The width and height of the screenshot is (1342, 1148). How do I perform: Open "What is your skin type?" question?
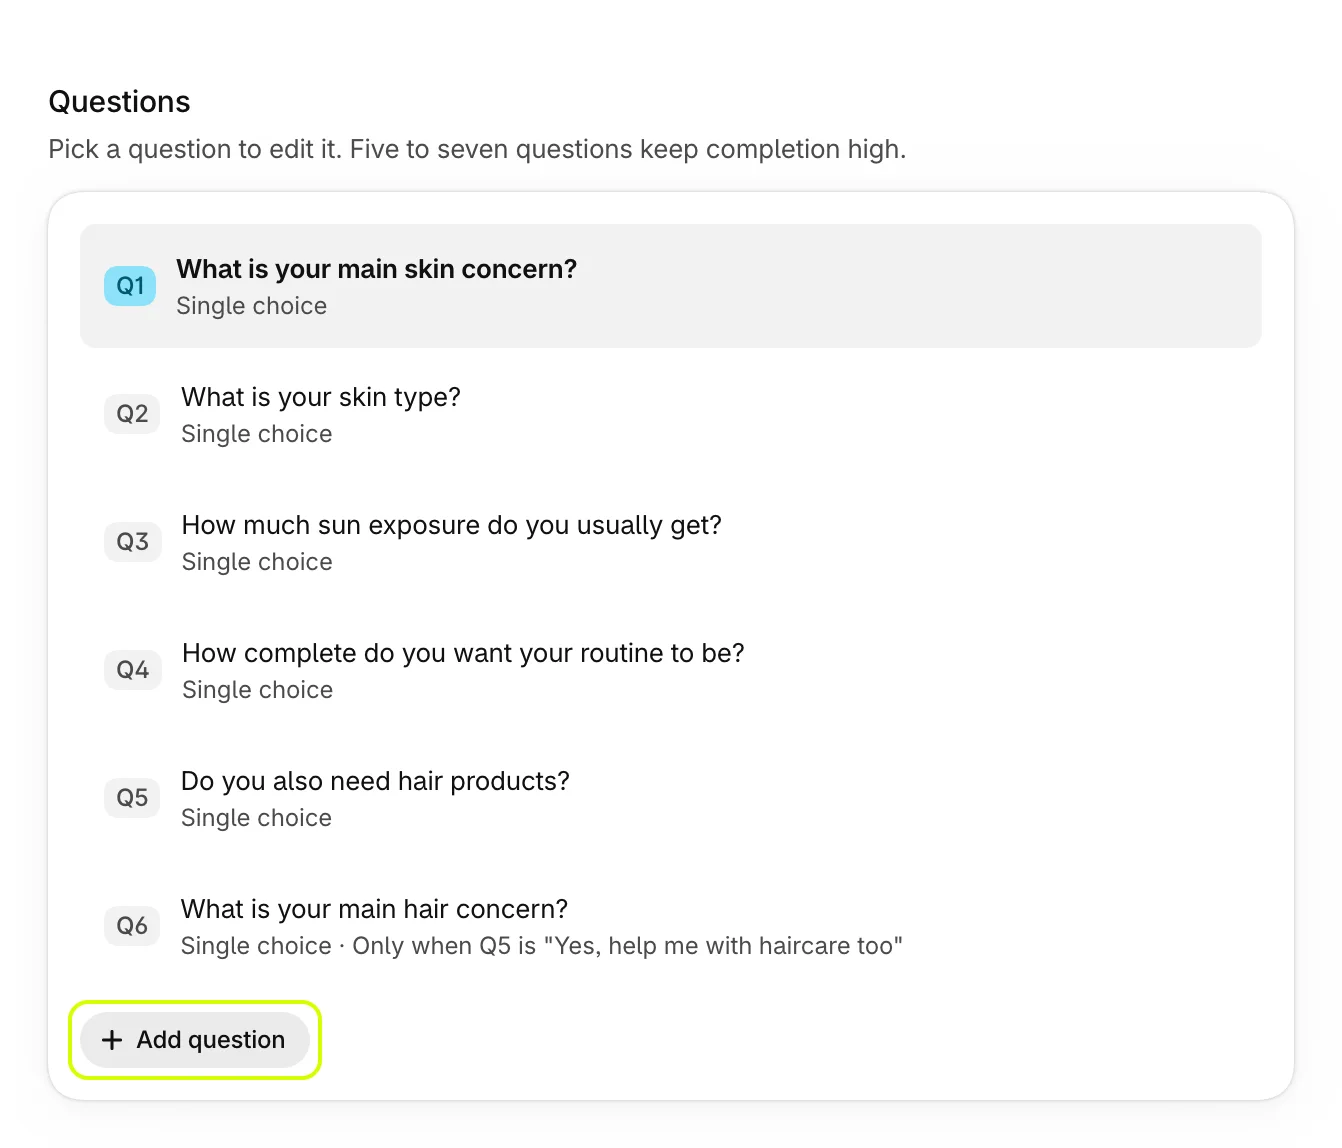pyautogui.click(x=671, y=414)
